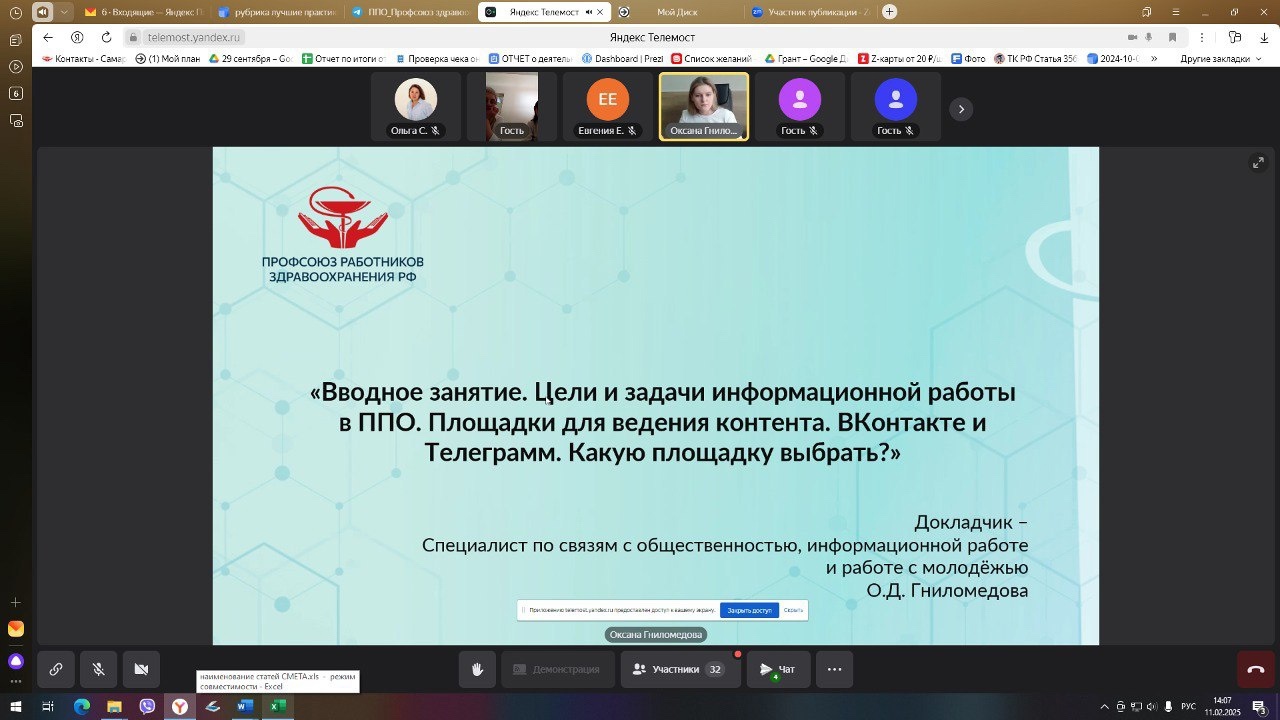Screen dimensions: 1280x720
Task: Click Закрыть доступ in sharing banner
Action: (749, 609)
